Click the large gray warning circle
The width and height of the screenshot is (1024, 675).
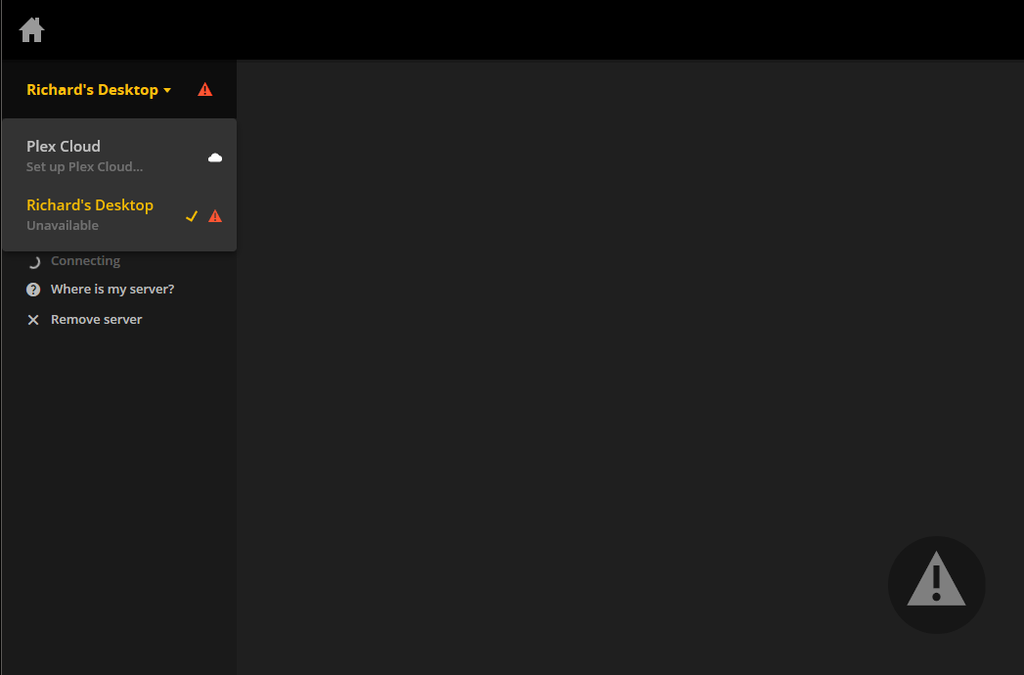936,584
